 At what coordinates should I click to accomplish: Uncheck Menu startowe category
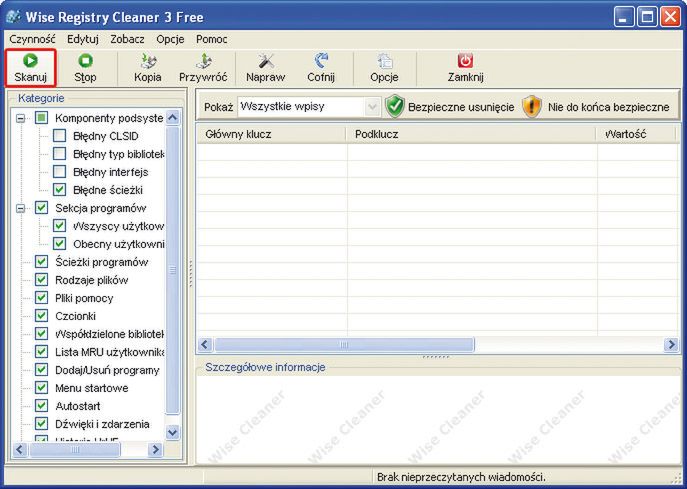(x=41, y=388)
